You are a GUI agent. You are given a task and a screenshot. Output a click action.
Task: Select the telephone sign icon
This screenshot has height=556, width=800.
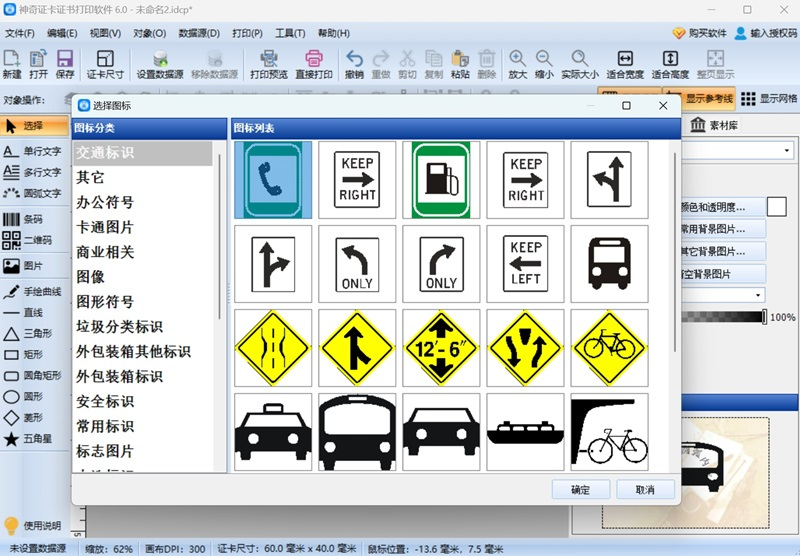tap(273, 180)
